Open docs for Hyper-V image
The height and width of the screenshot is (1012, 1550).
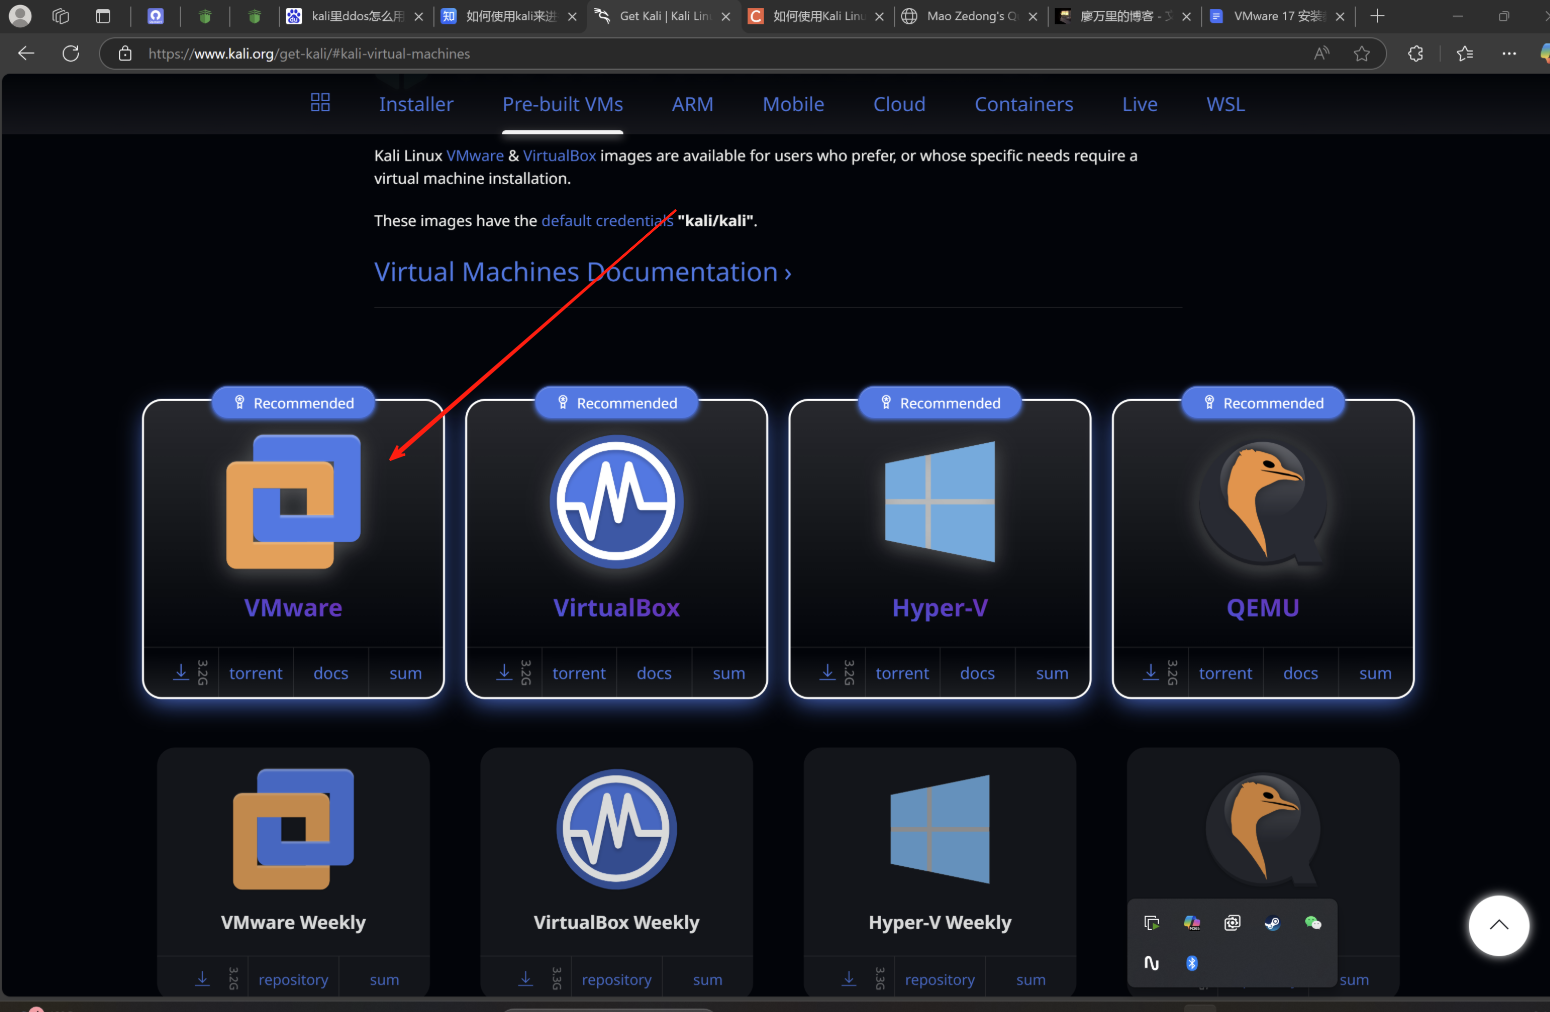pyautogui.click(x=978, y=674)
